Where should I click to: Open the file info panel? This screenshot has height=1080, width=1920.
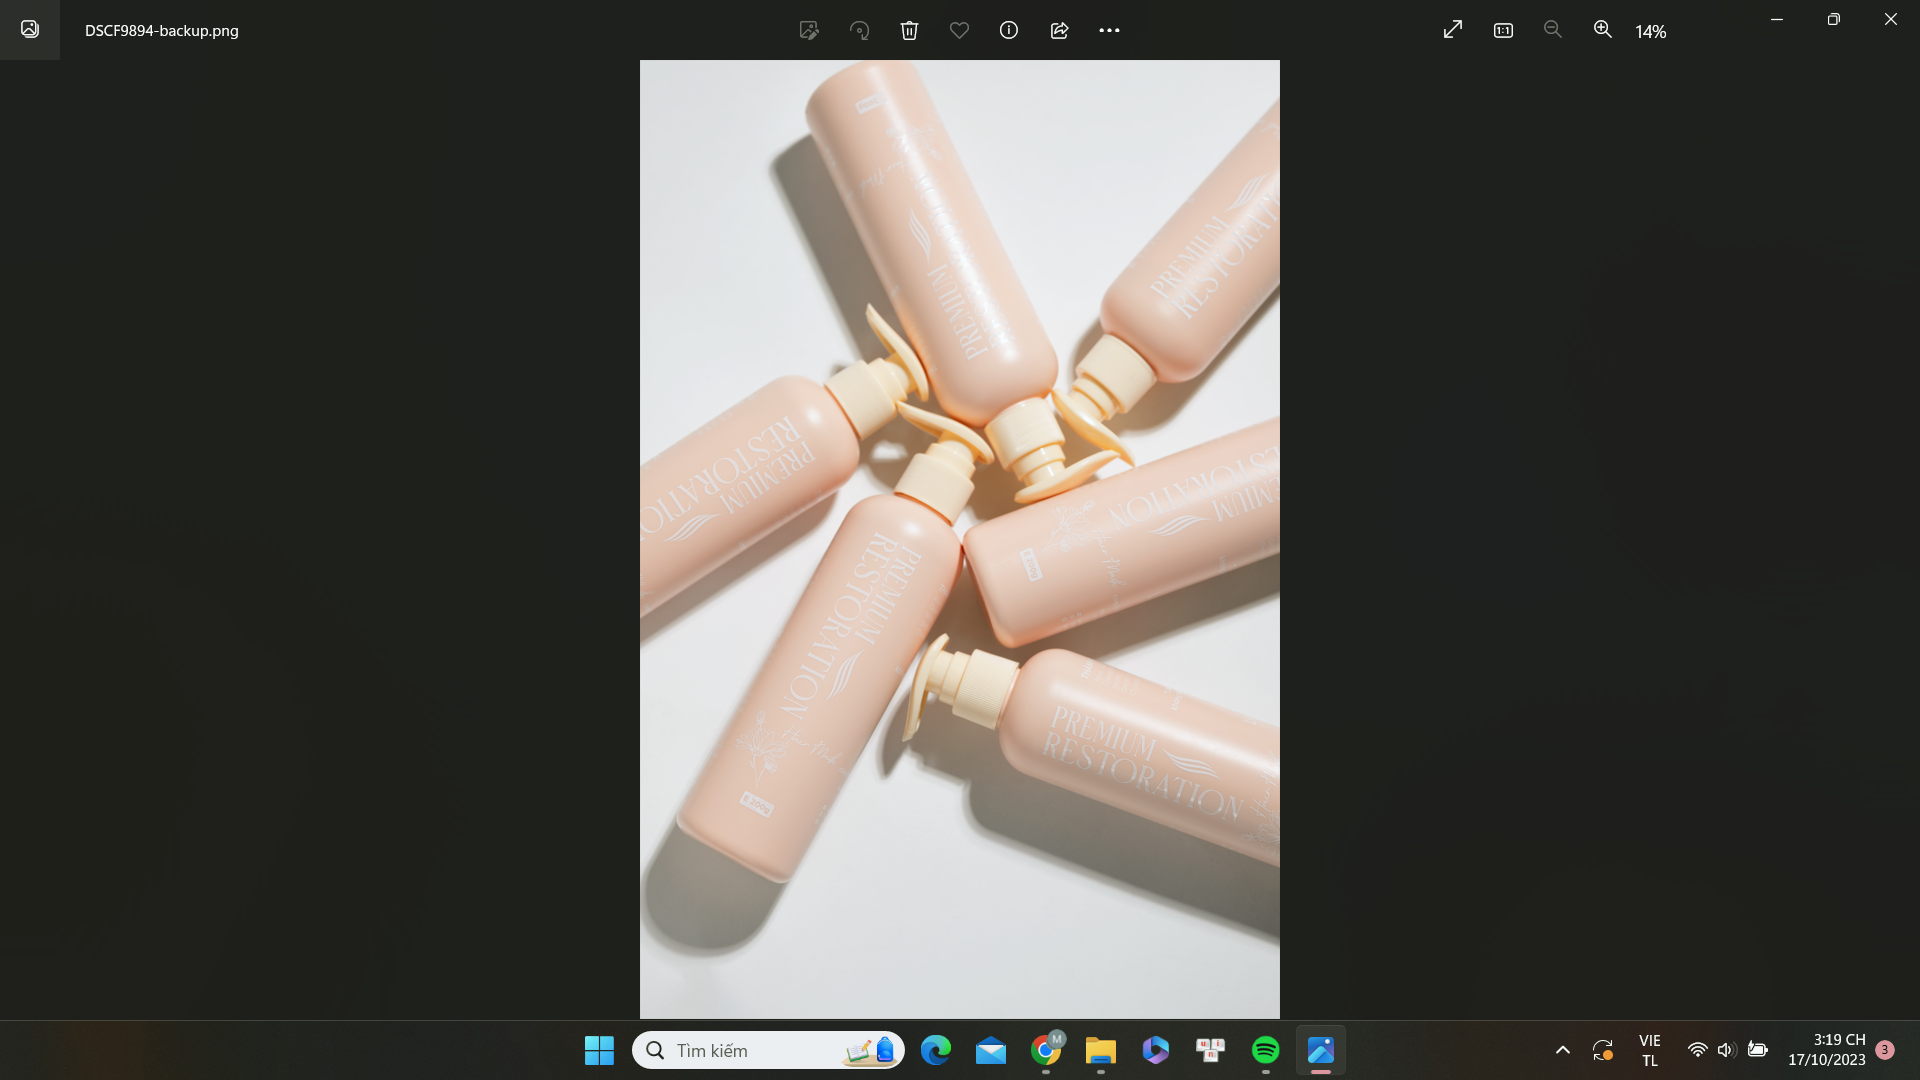(1009, 30)
